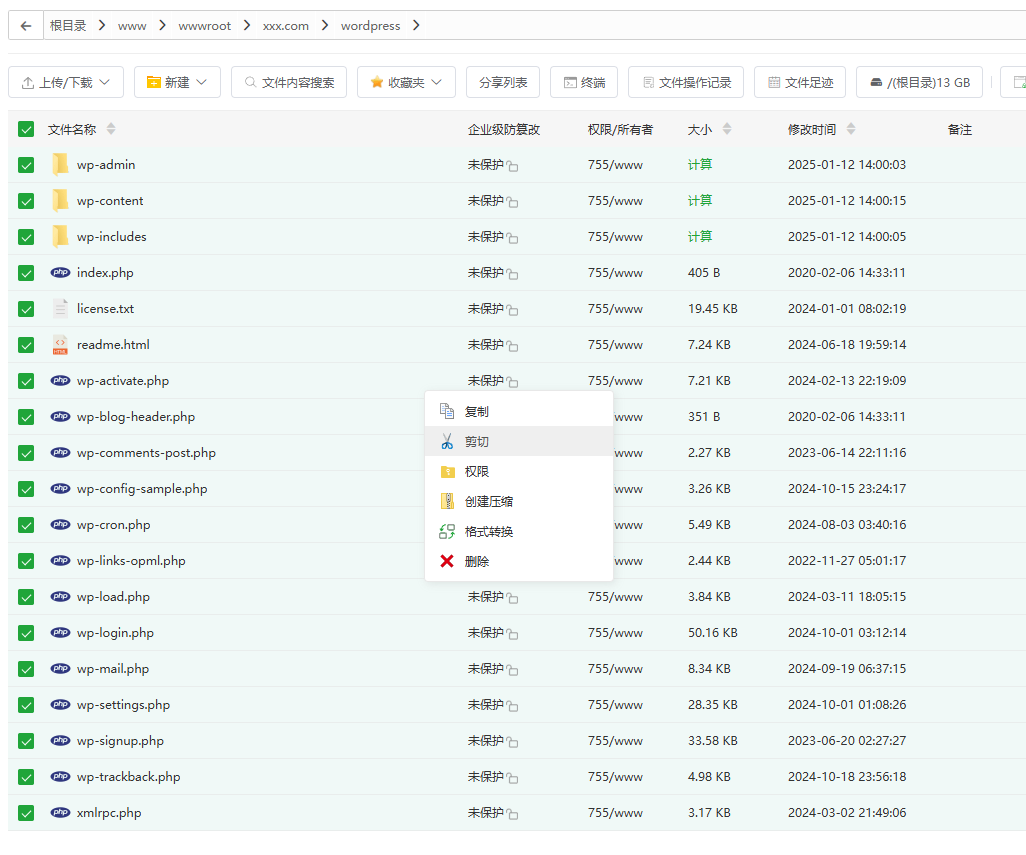Uncheck the xmlrpc.php file checkbox
This screenshot has height=855, width=1026.
25,813
